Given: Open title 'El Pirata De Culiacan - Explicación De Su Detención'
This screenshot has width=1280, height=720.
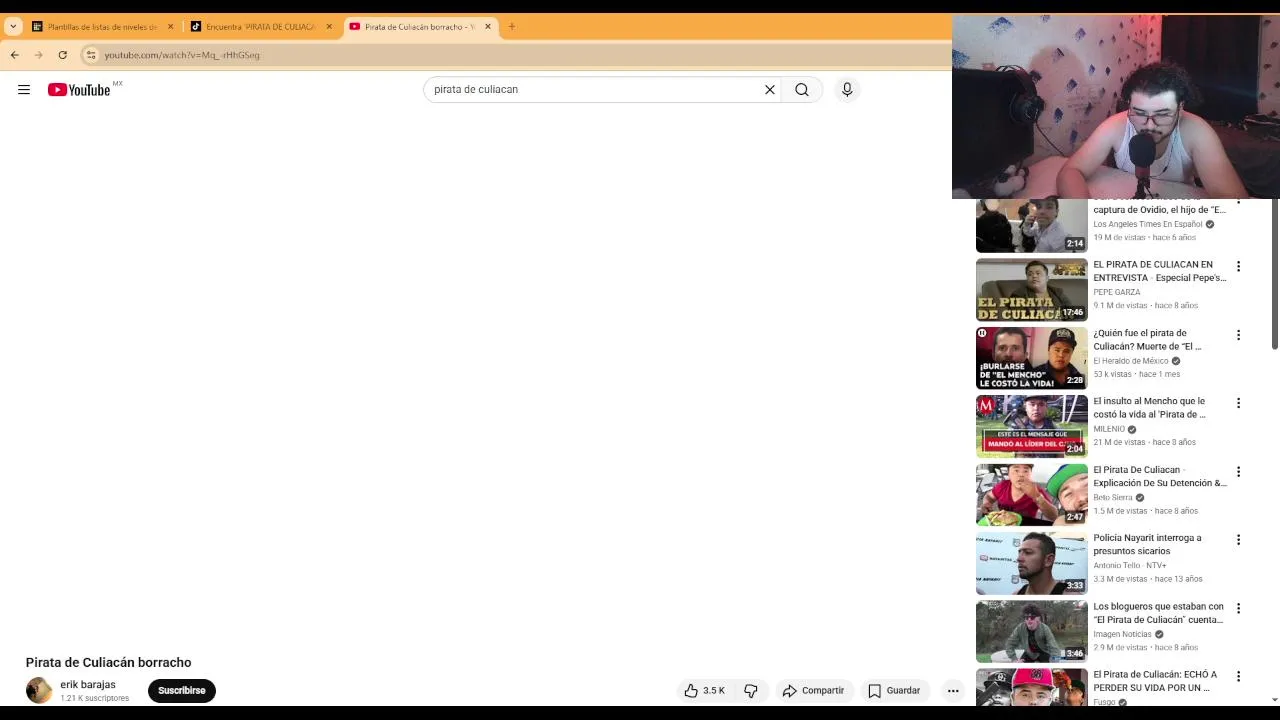Looking at the screenshot, I should [1160, 477].
